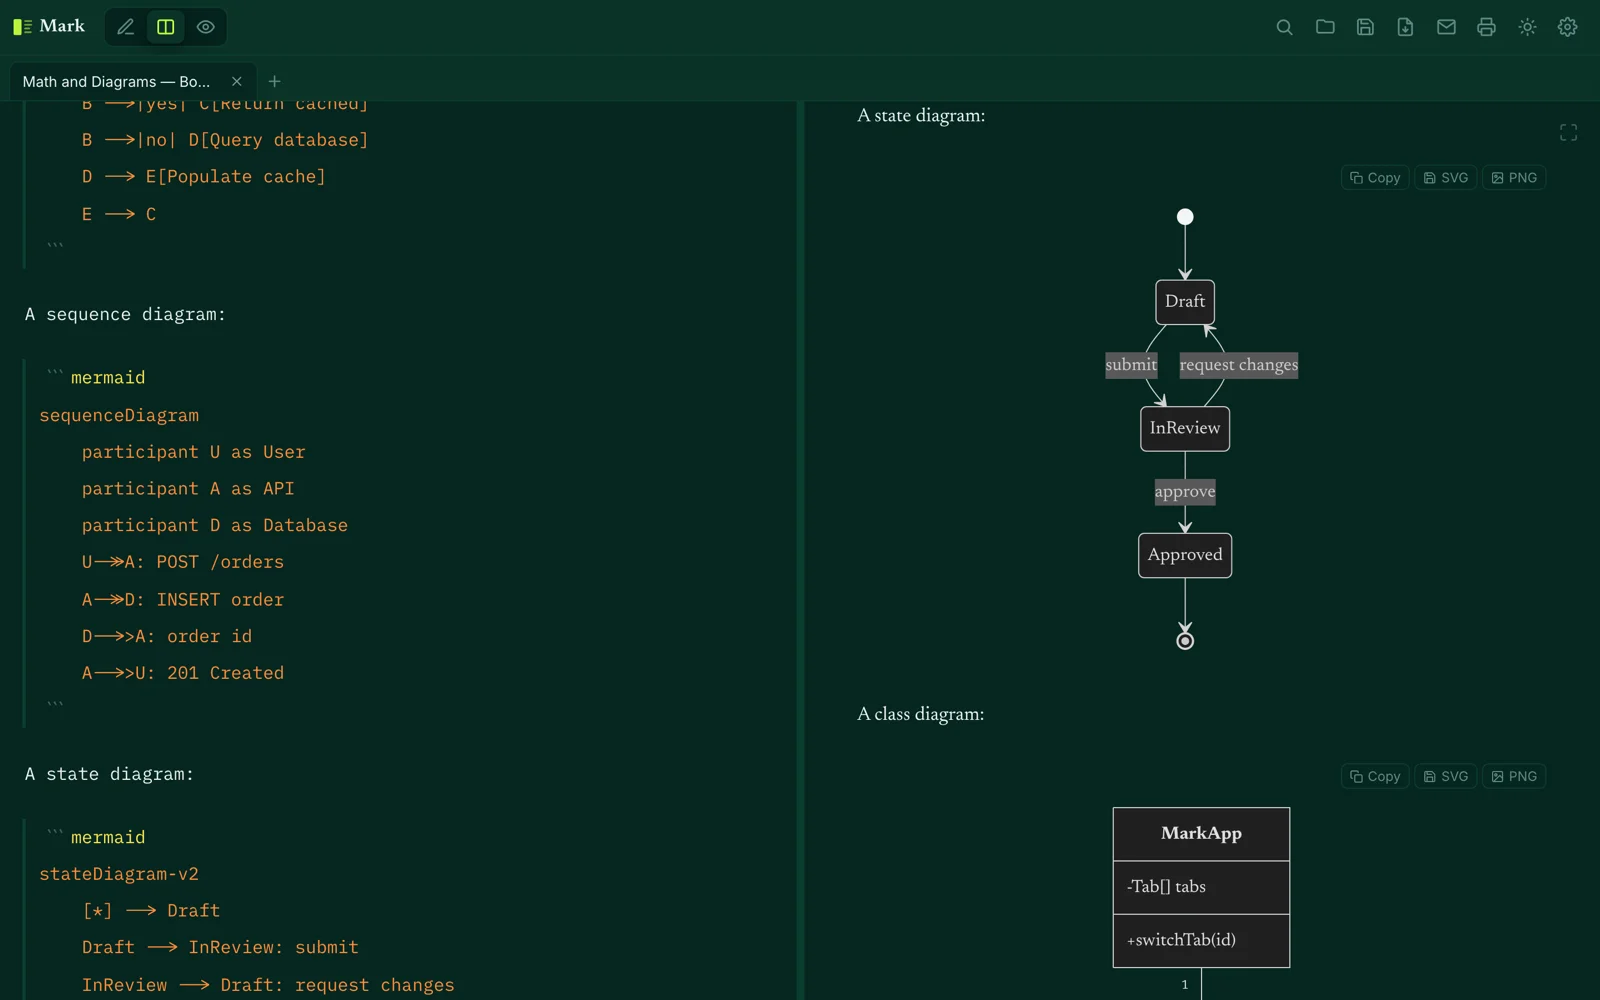Switch to editor-only mode with the pencil icon
Viewport: 1600px width, 1000px height.
pos(125,27)
